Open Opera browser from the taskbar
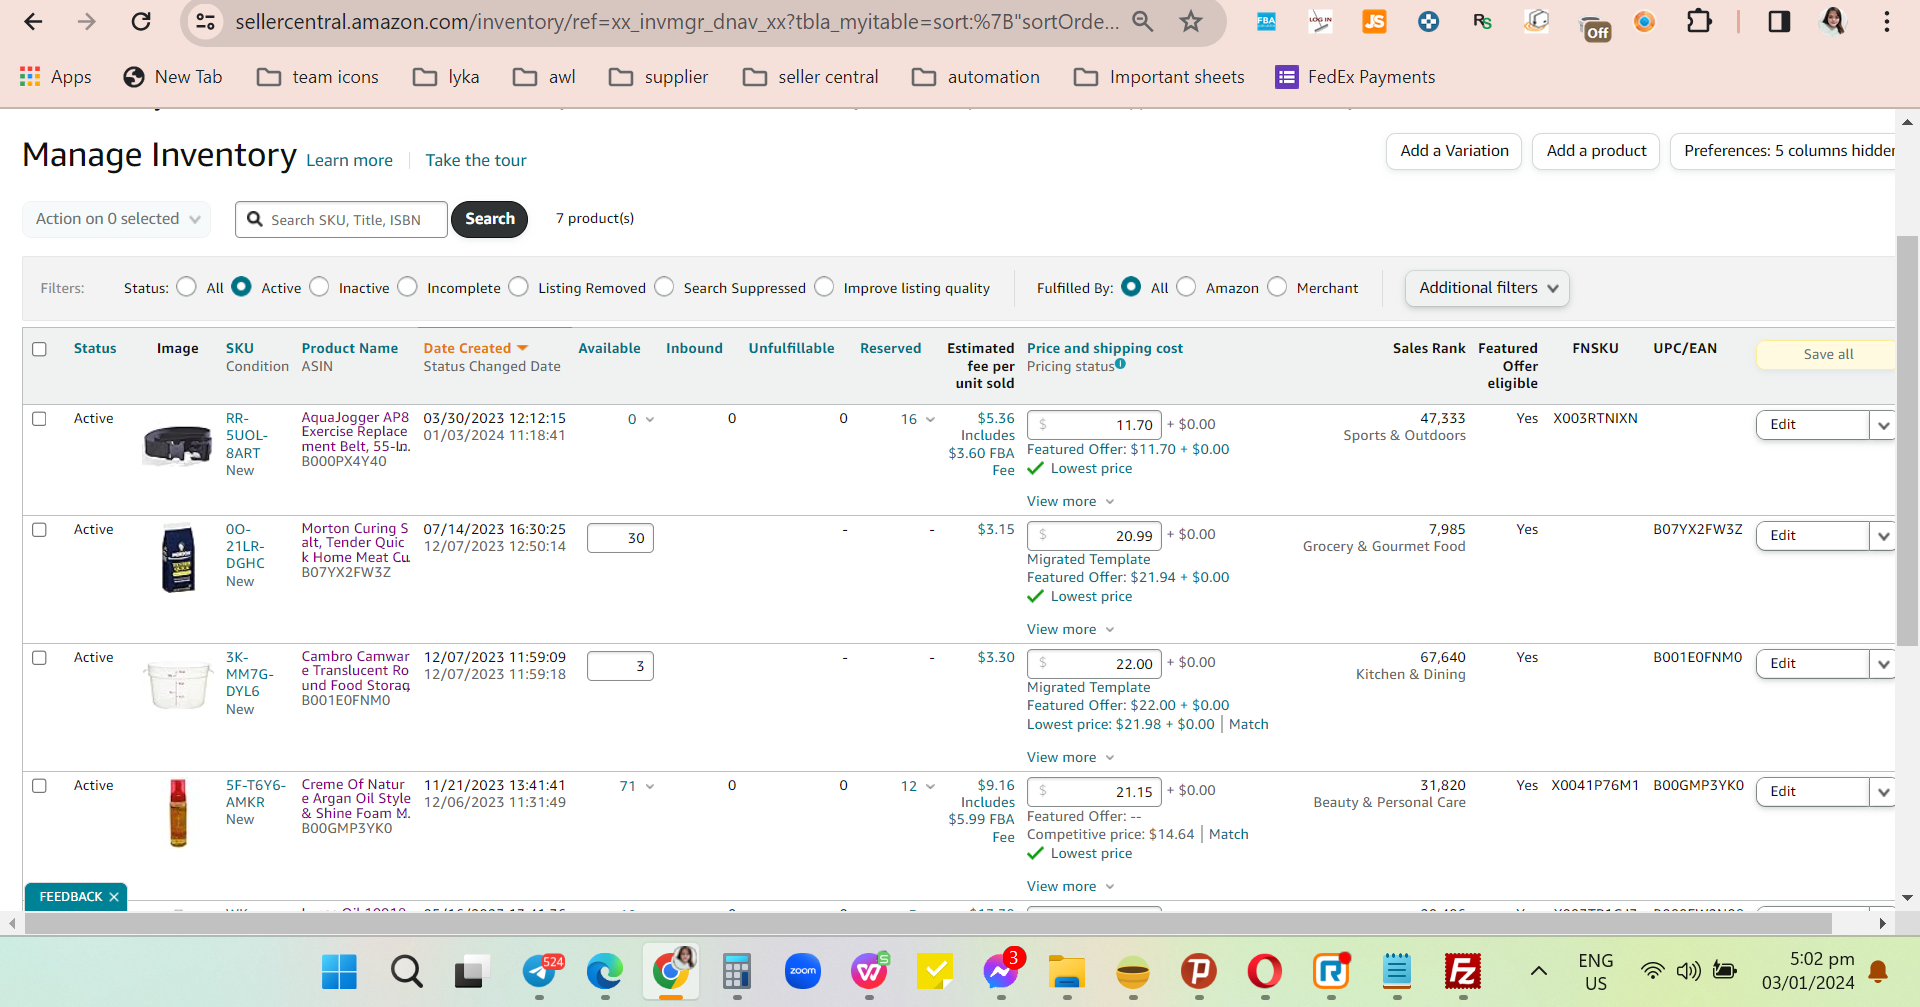The image size is (1920, 1007). pos(1265,971)
